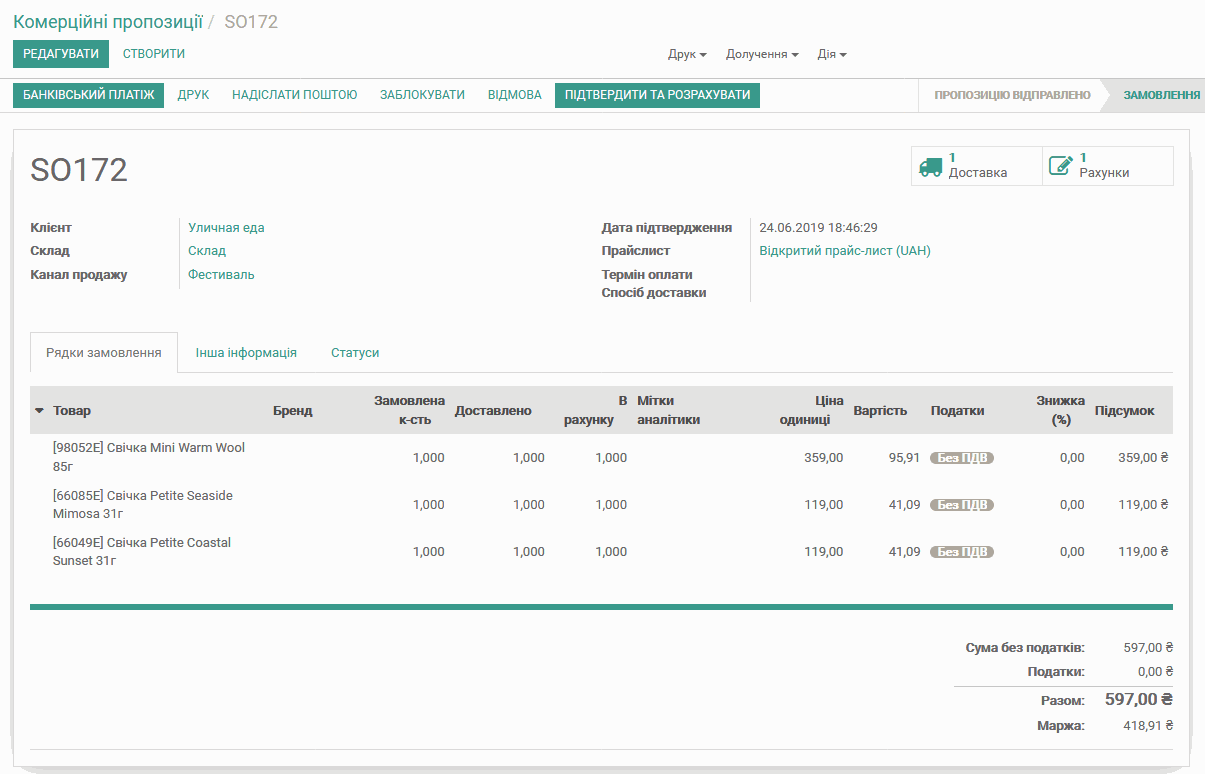Open the Комерційні пропозиції breadcrumb link

[x=108, y=22]
